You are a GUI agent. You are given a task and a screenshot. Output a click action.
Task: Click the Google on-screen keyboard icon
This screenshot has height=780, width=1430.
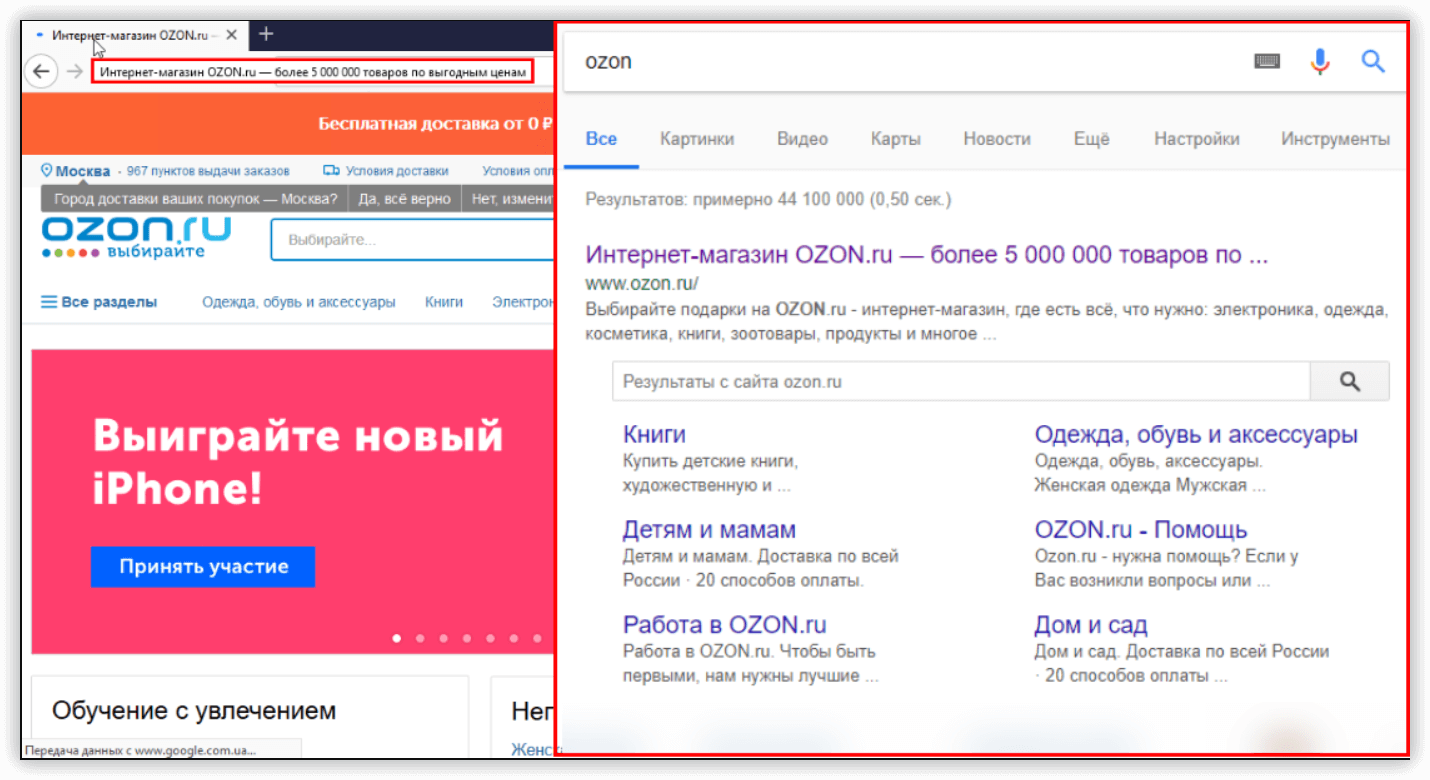point(1267,62)
